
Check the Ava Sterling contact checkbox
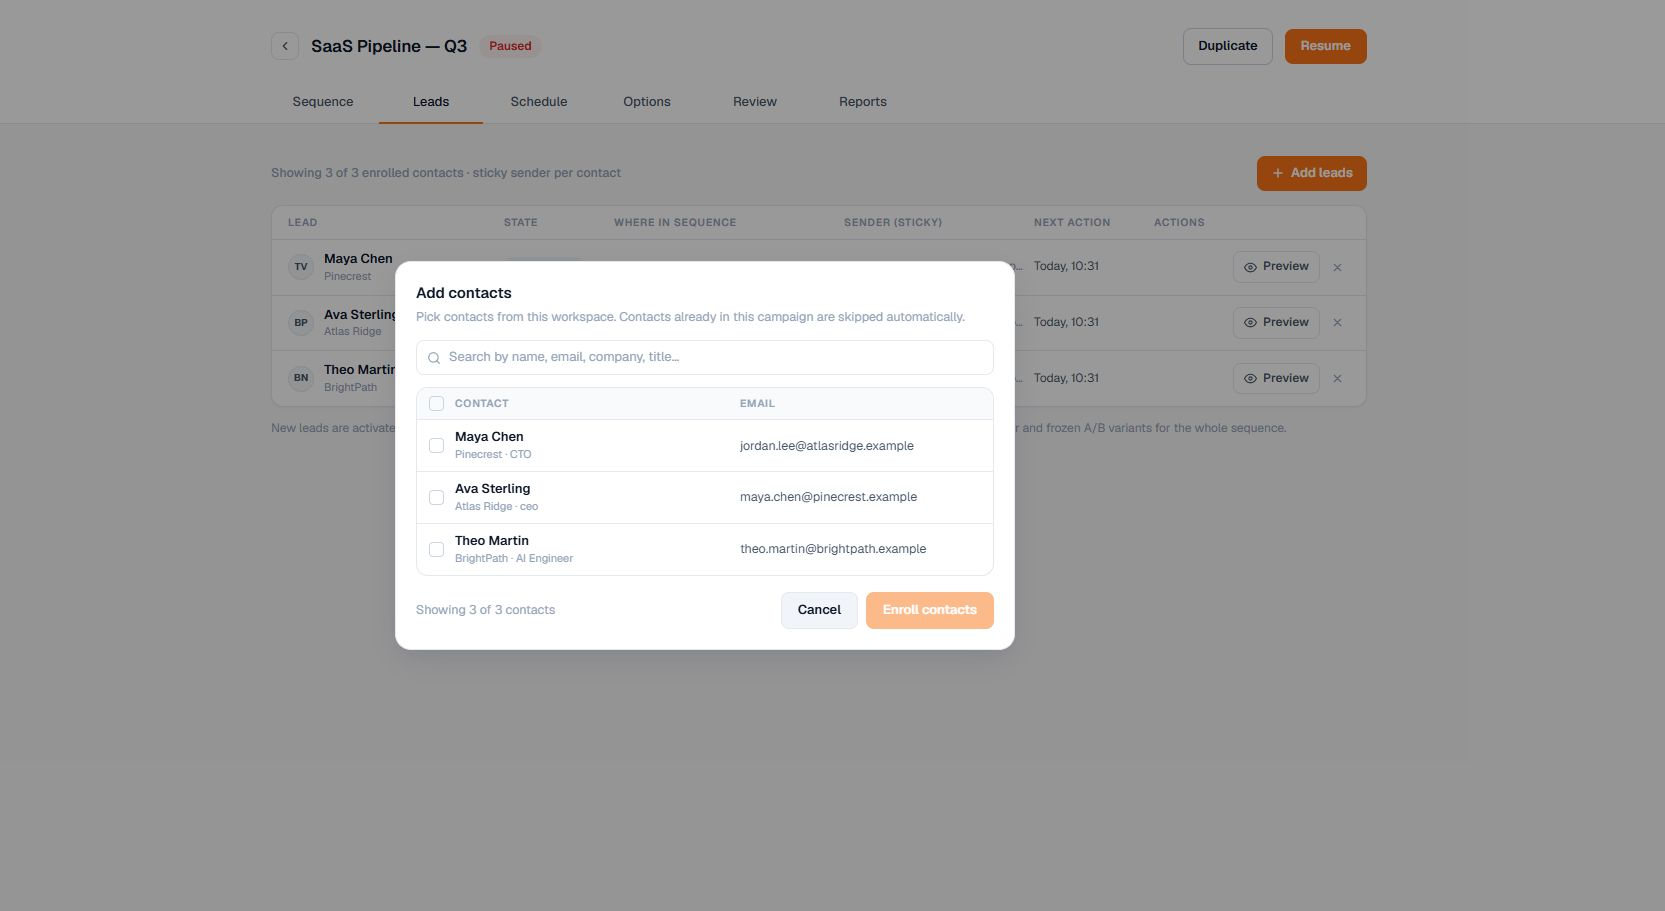(x=436, y=498)
